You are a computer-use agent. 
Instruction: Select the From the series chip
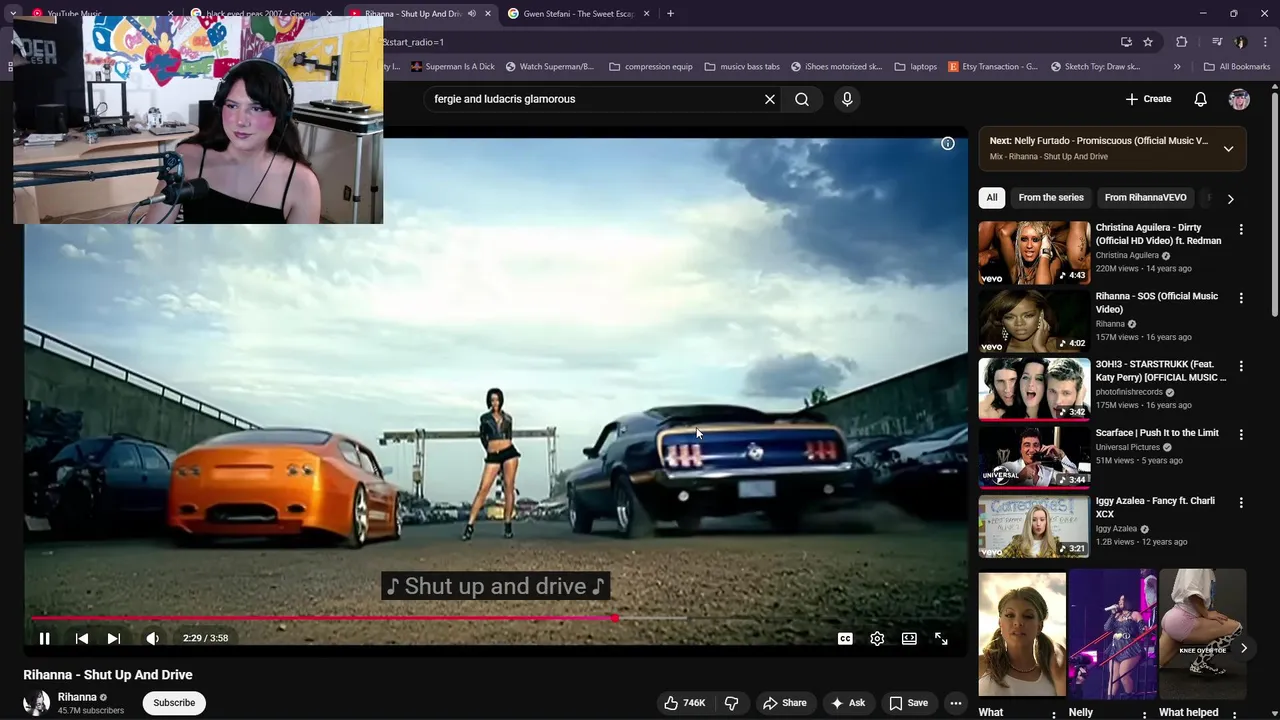click(x=1051, y=197)
